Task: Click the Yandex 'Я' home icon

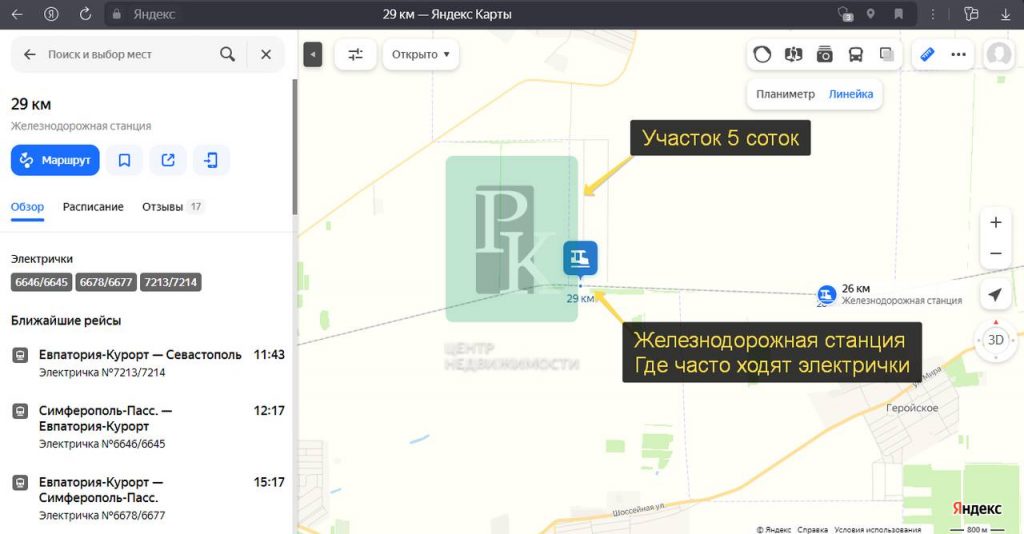Action: (x=51, y=14)
